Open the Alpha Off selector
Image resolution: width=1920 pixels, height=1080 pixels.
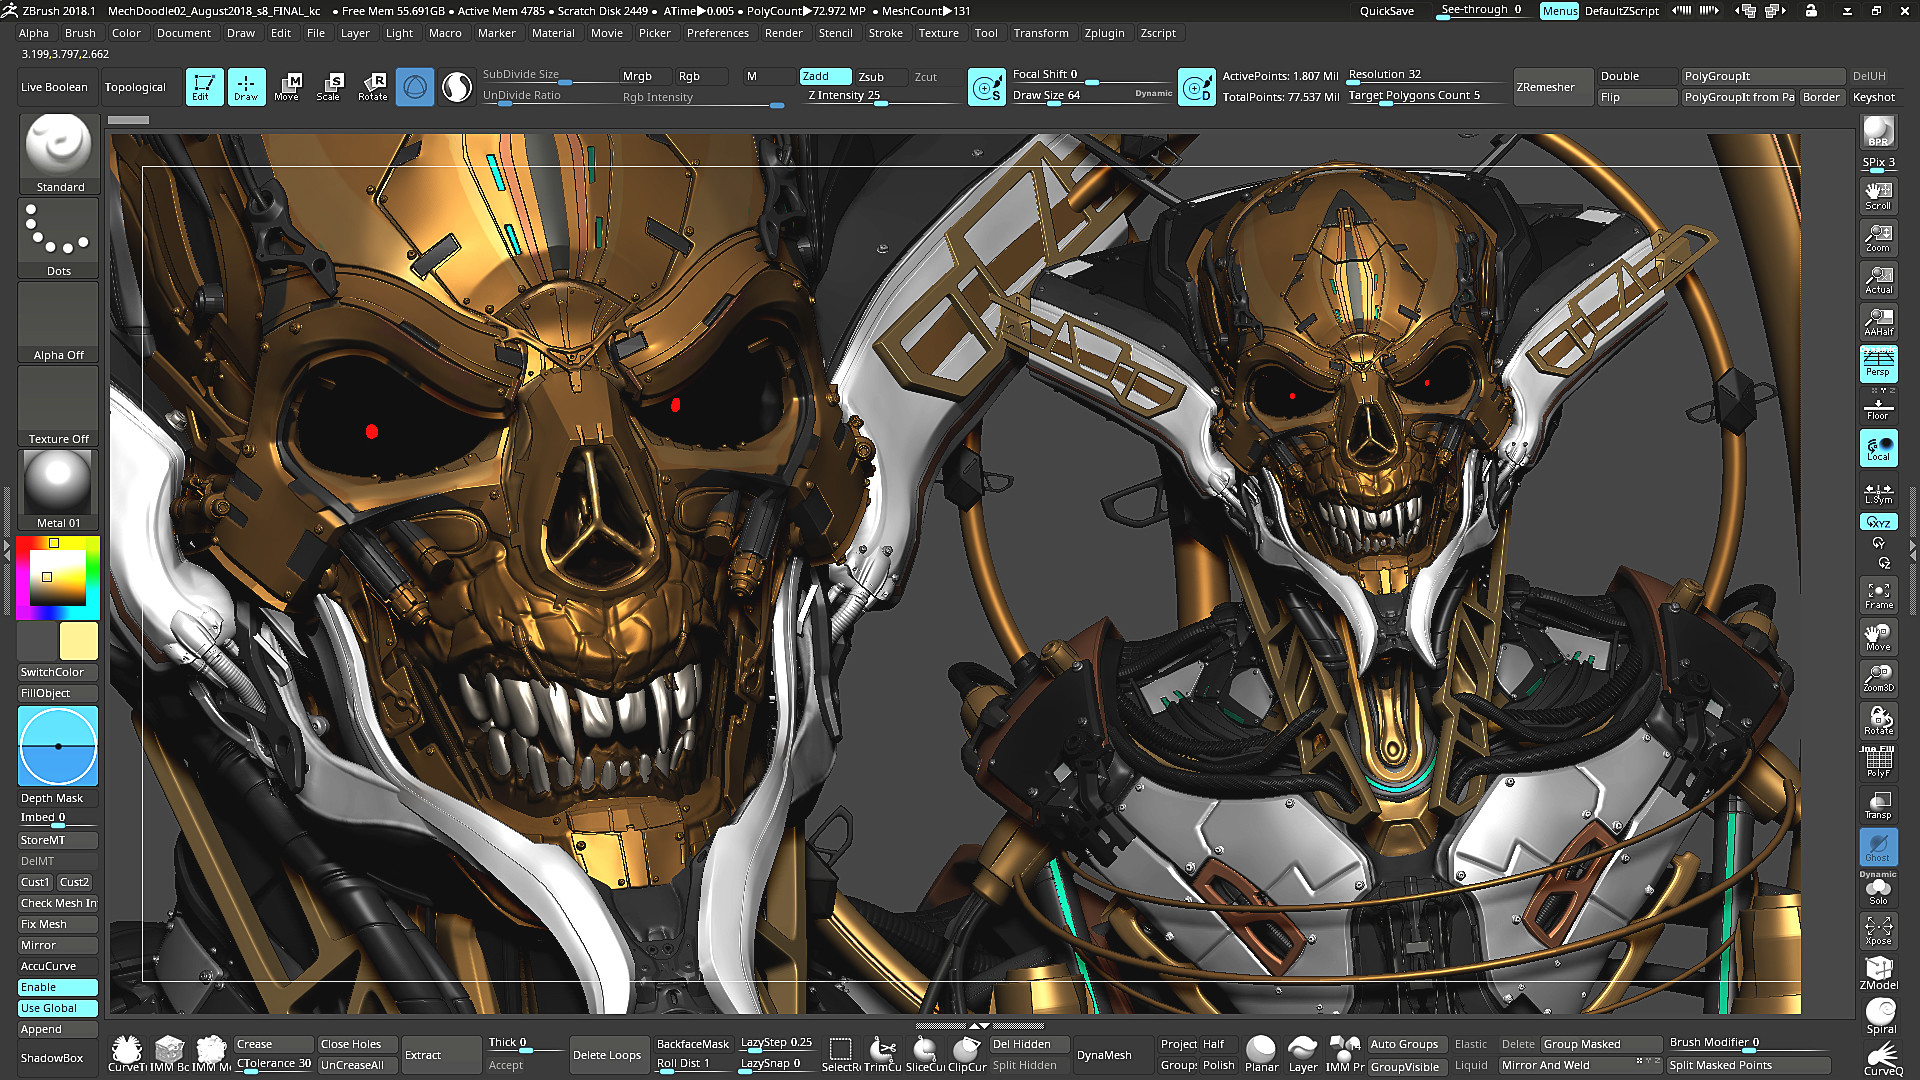pyautogui.click(x=59, y=321)
